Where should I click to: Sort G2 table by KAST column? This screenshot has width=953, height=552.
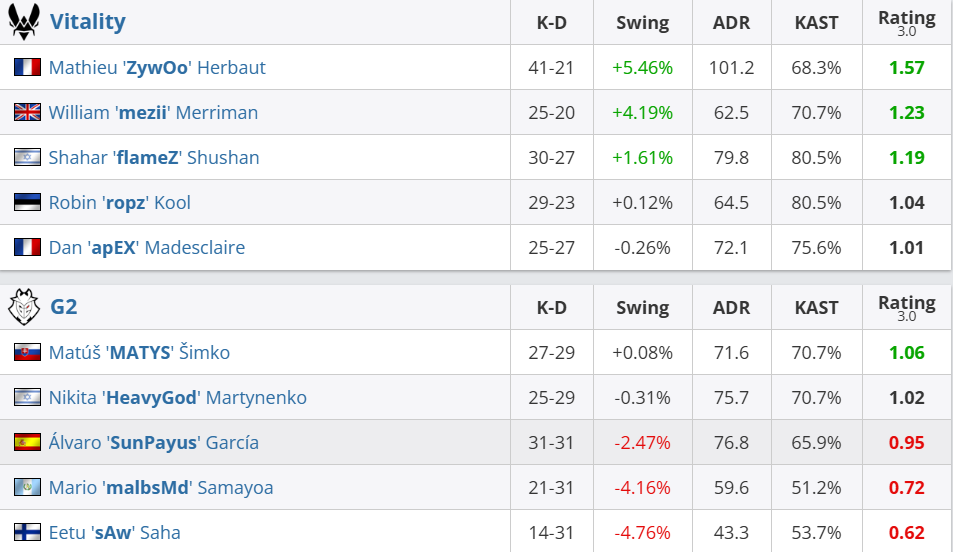click(x=816, y=307)
